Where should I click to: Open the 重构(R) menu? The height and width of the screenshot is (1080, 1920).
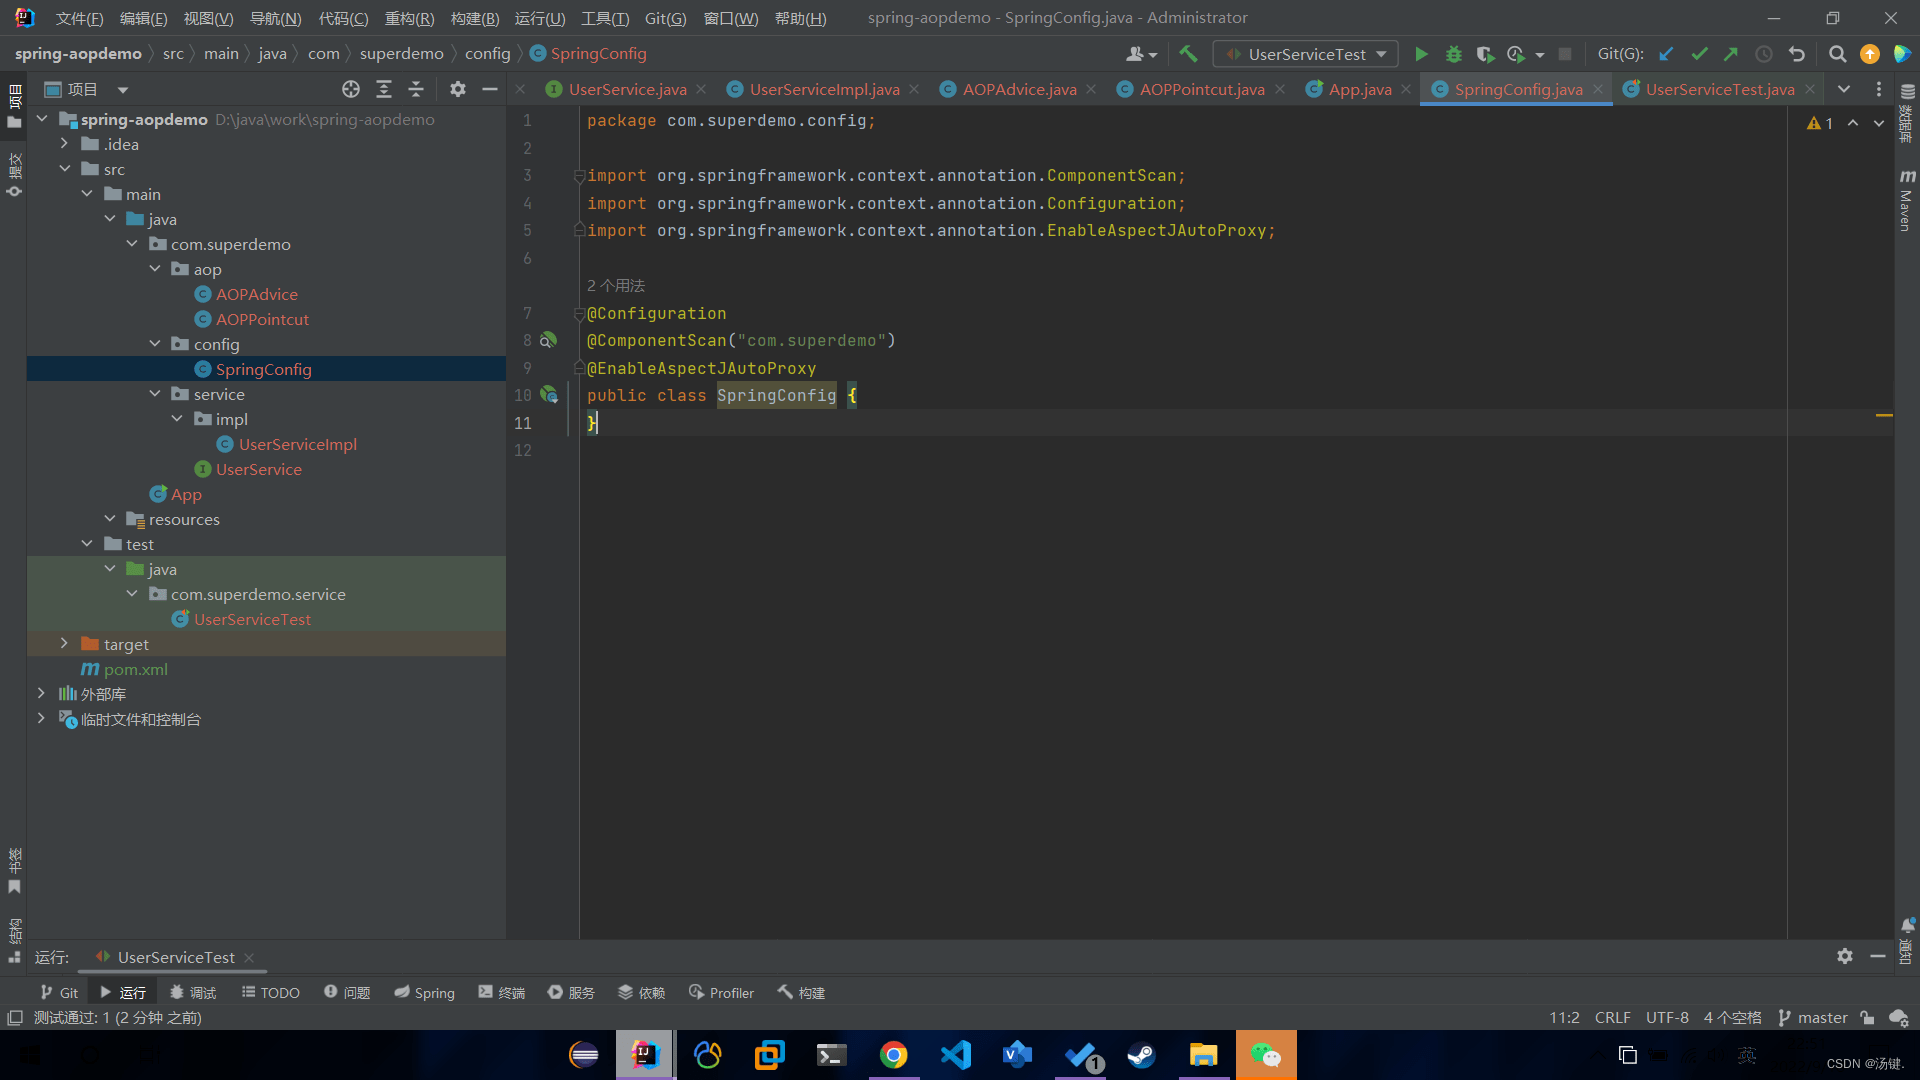coord(409,18)
